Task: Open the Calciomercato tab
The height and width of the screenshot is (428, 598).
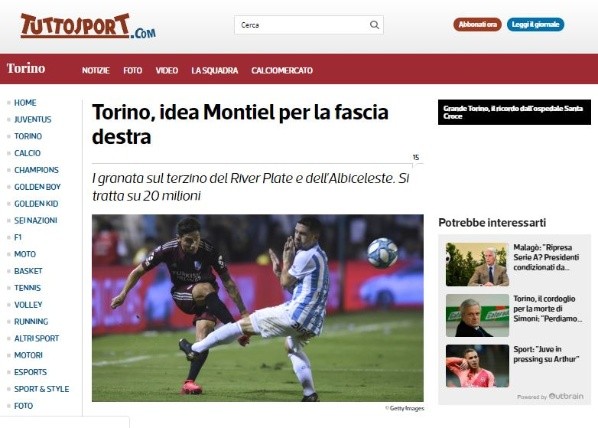Action: (282, 71)
